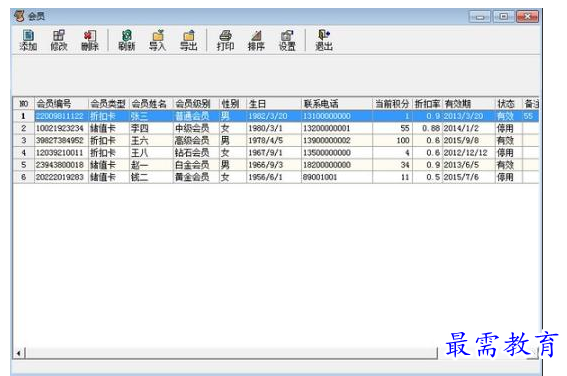Close the 会员 window

[x=528, y=17]
